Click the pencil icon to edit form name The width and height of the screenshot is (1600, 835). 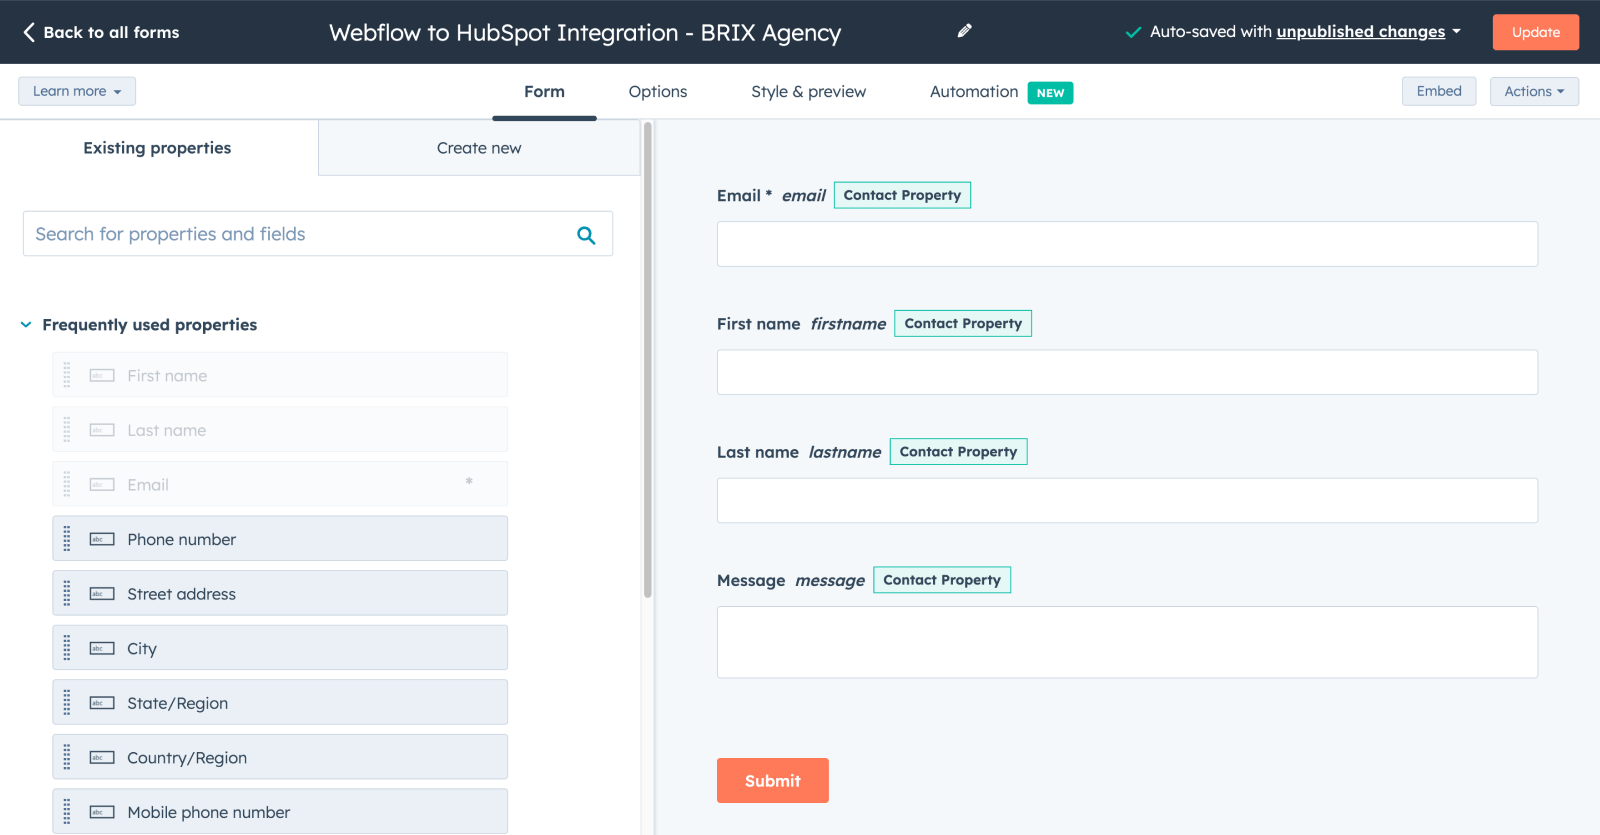tap(964, 31)
